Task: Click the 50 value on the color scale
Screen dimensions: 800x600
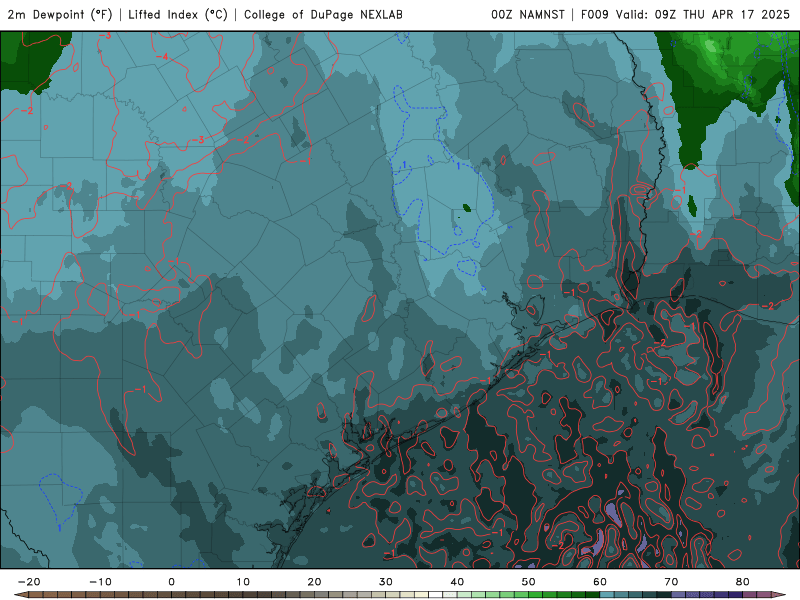Action: coord(529,582)
